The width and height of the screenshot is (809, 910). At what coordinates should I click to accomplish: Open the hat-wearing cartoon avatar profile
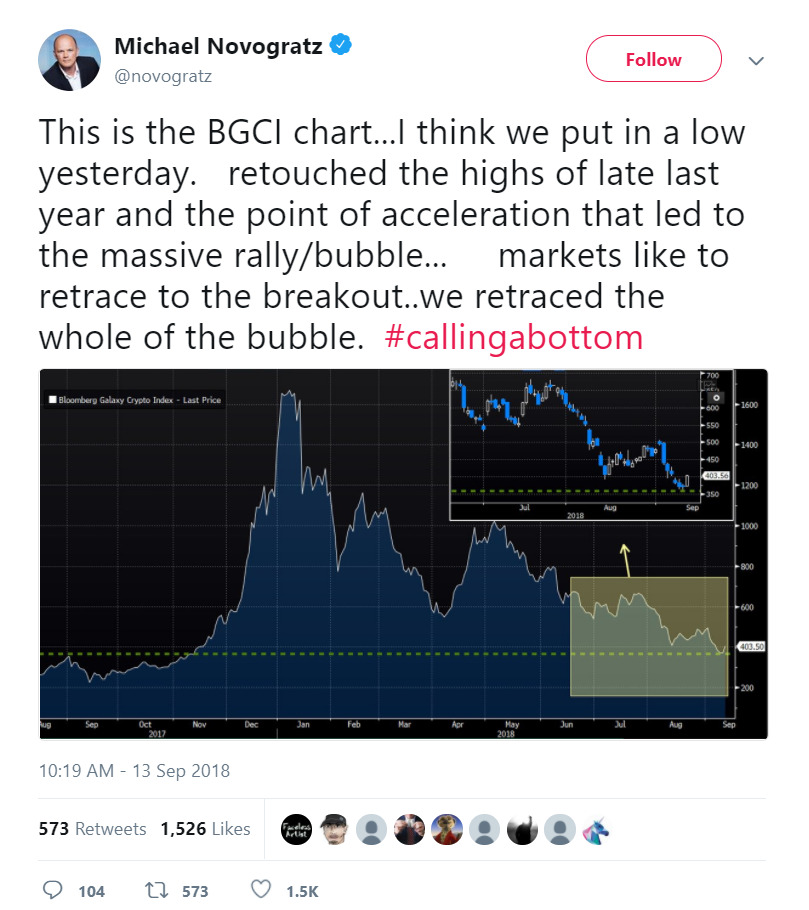[334, 829]
